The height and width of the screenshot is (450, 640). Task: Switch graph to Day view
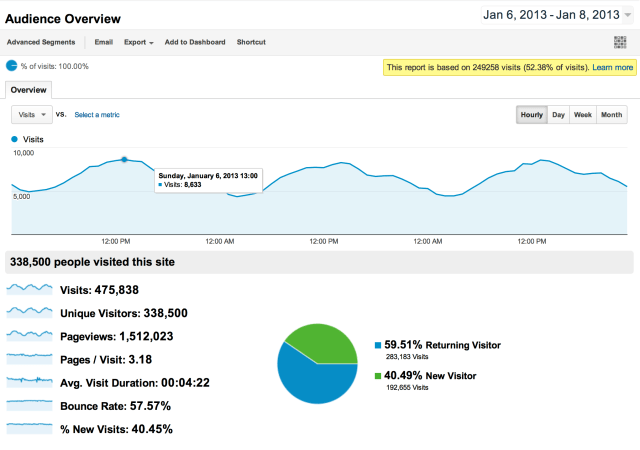[x=558, y=115]
